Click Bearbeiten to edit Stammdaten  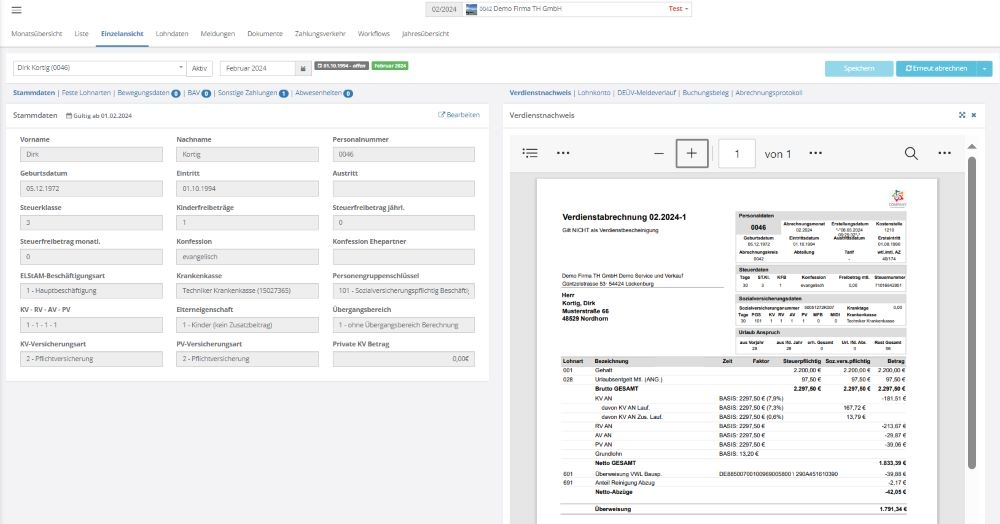pos(459,115)
